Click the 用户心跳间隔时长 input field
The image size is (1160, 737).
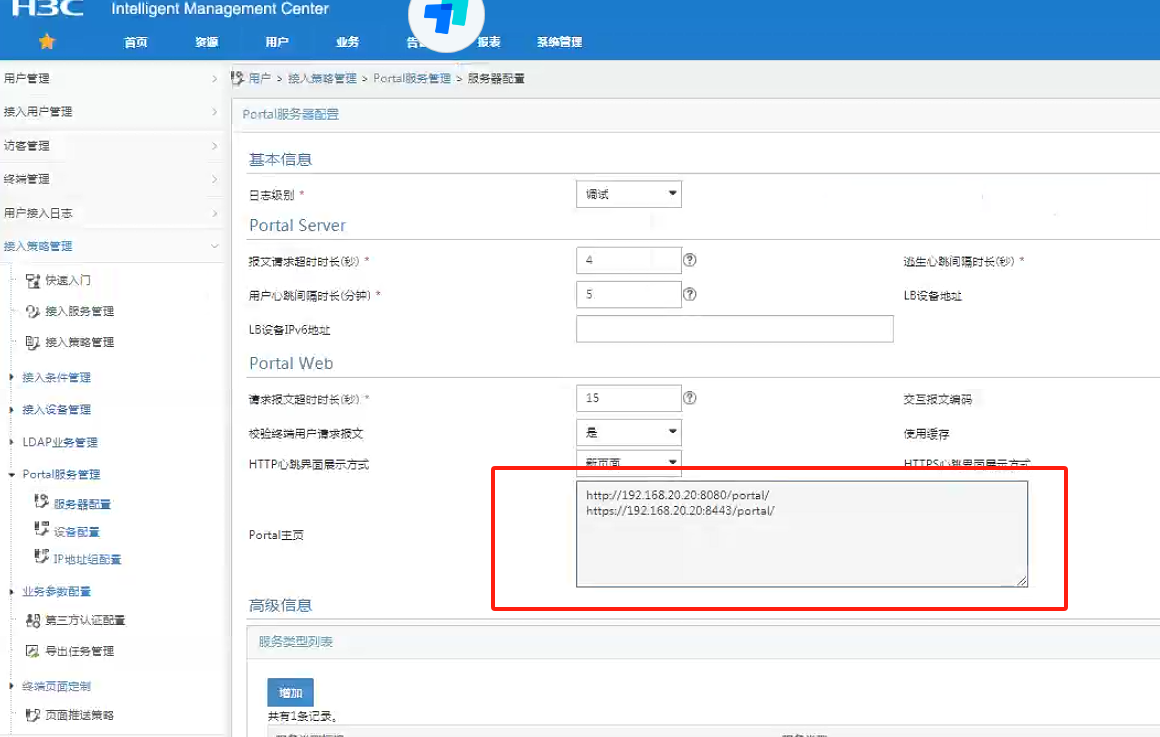coord(629,295)
